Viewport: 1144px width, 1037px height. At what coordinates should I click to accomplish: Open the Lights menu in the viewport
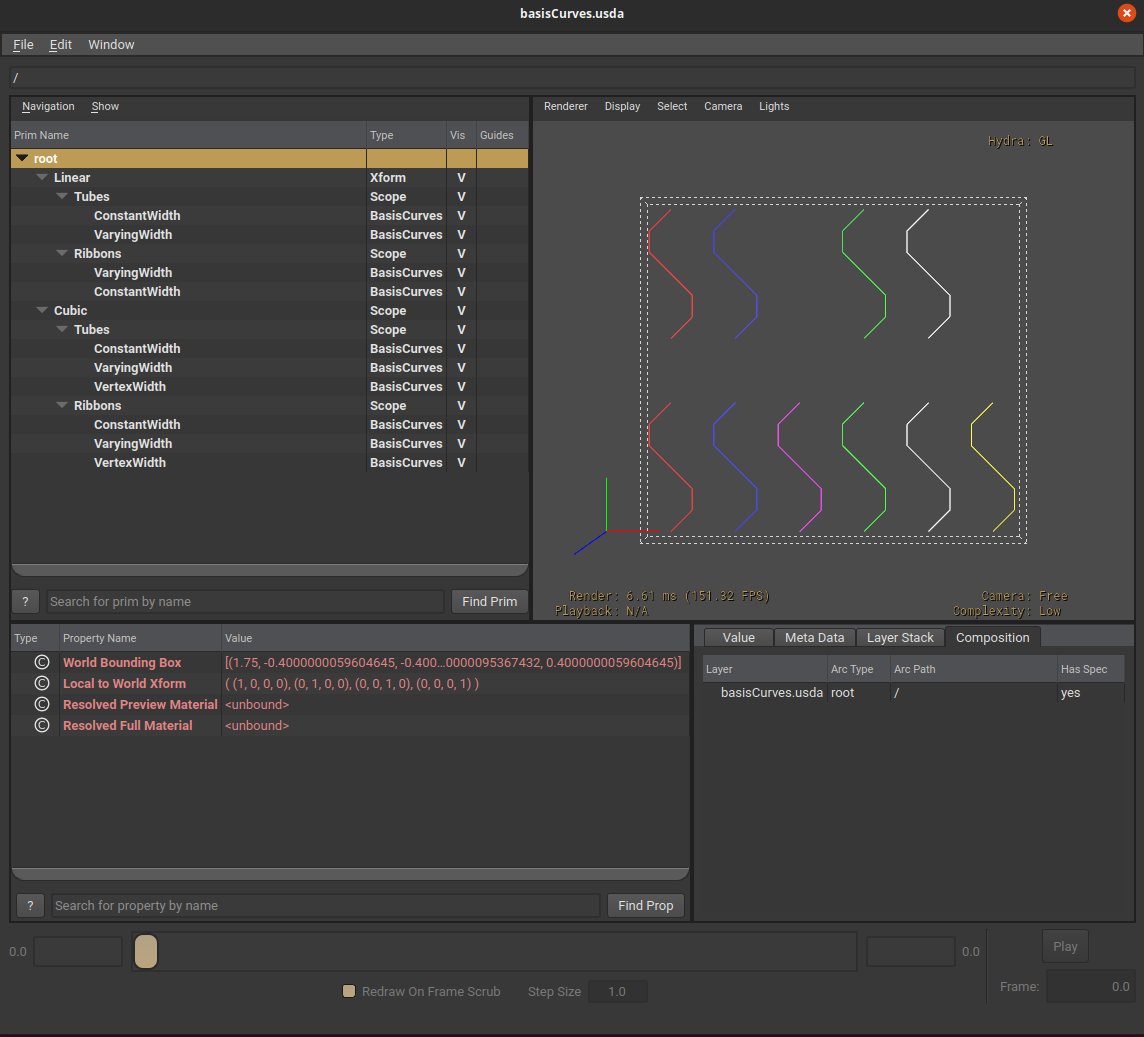[x=774, y=106]
